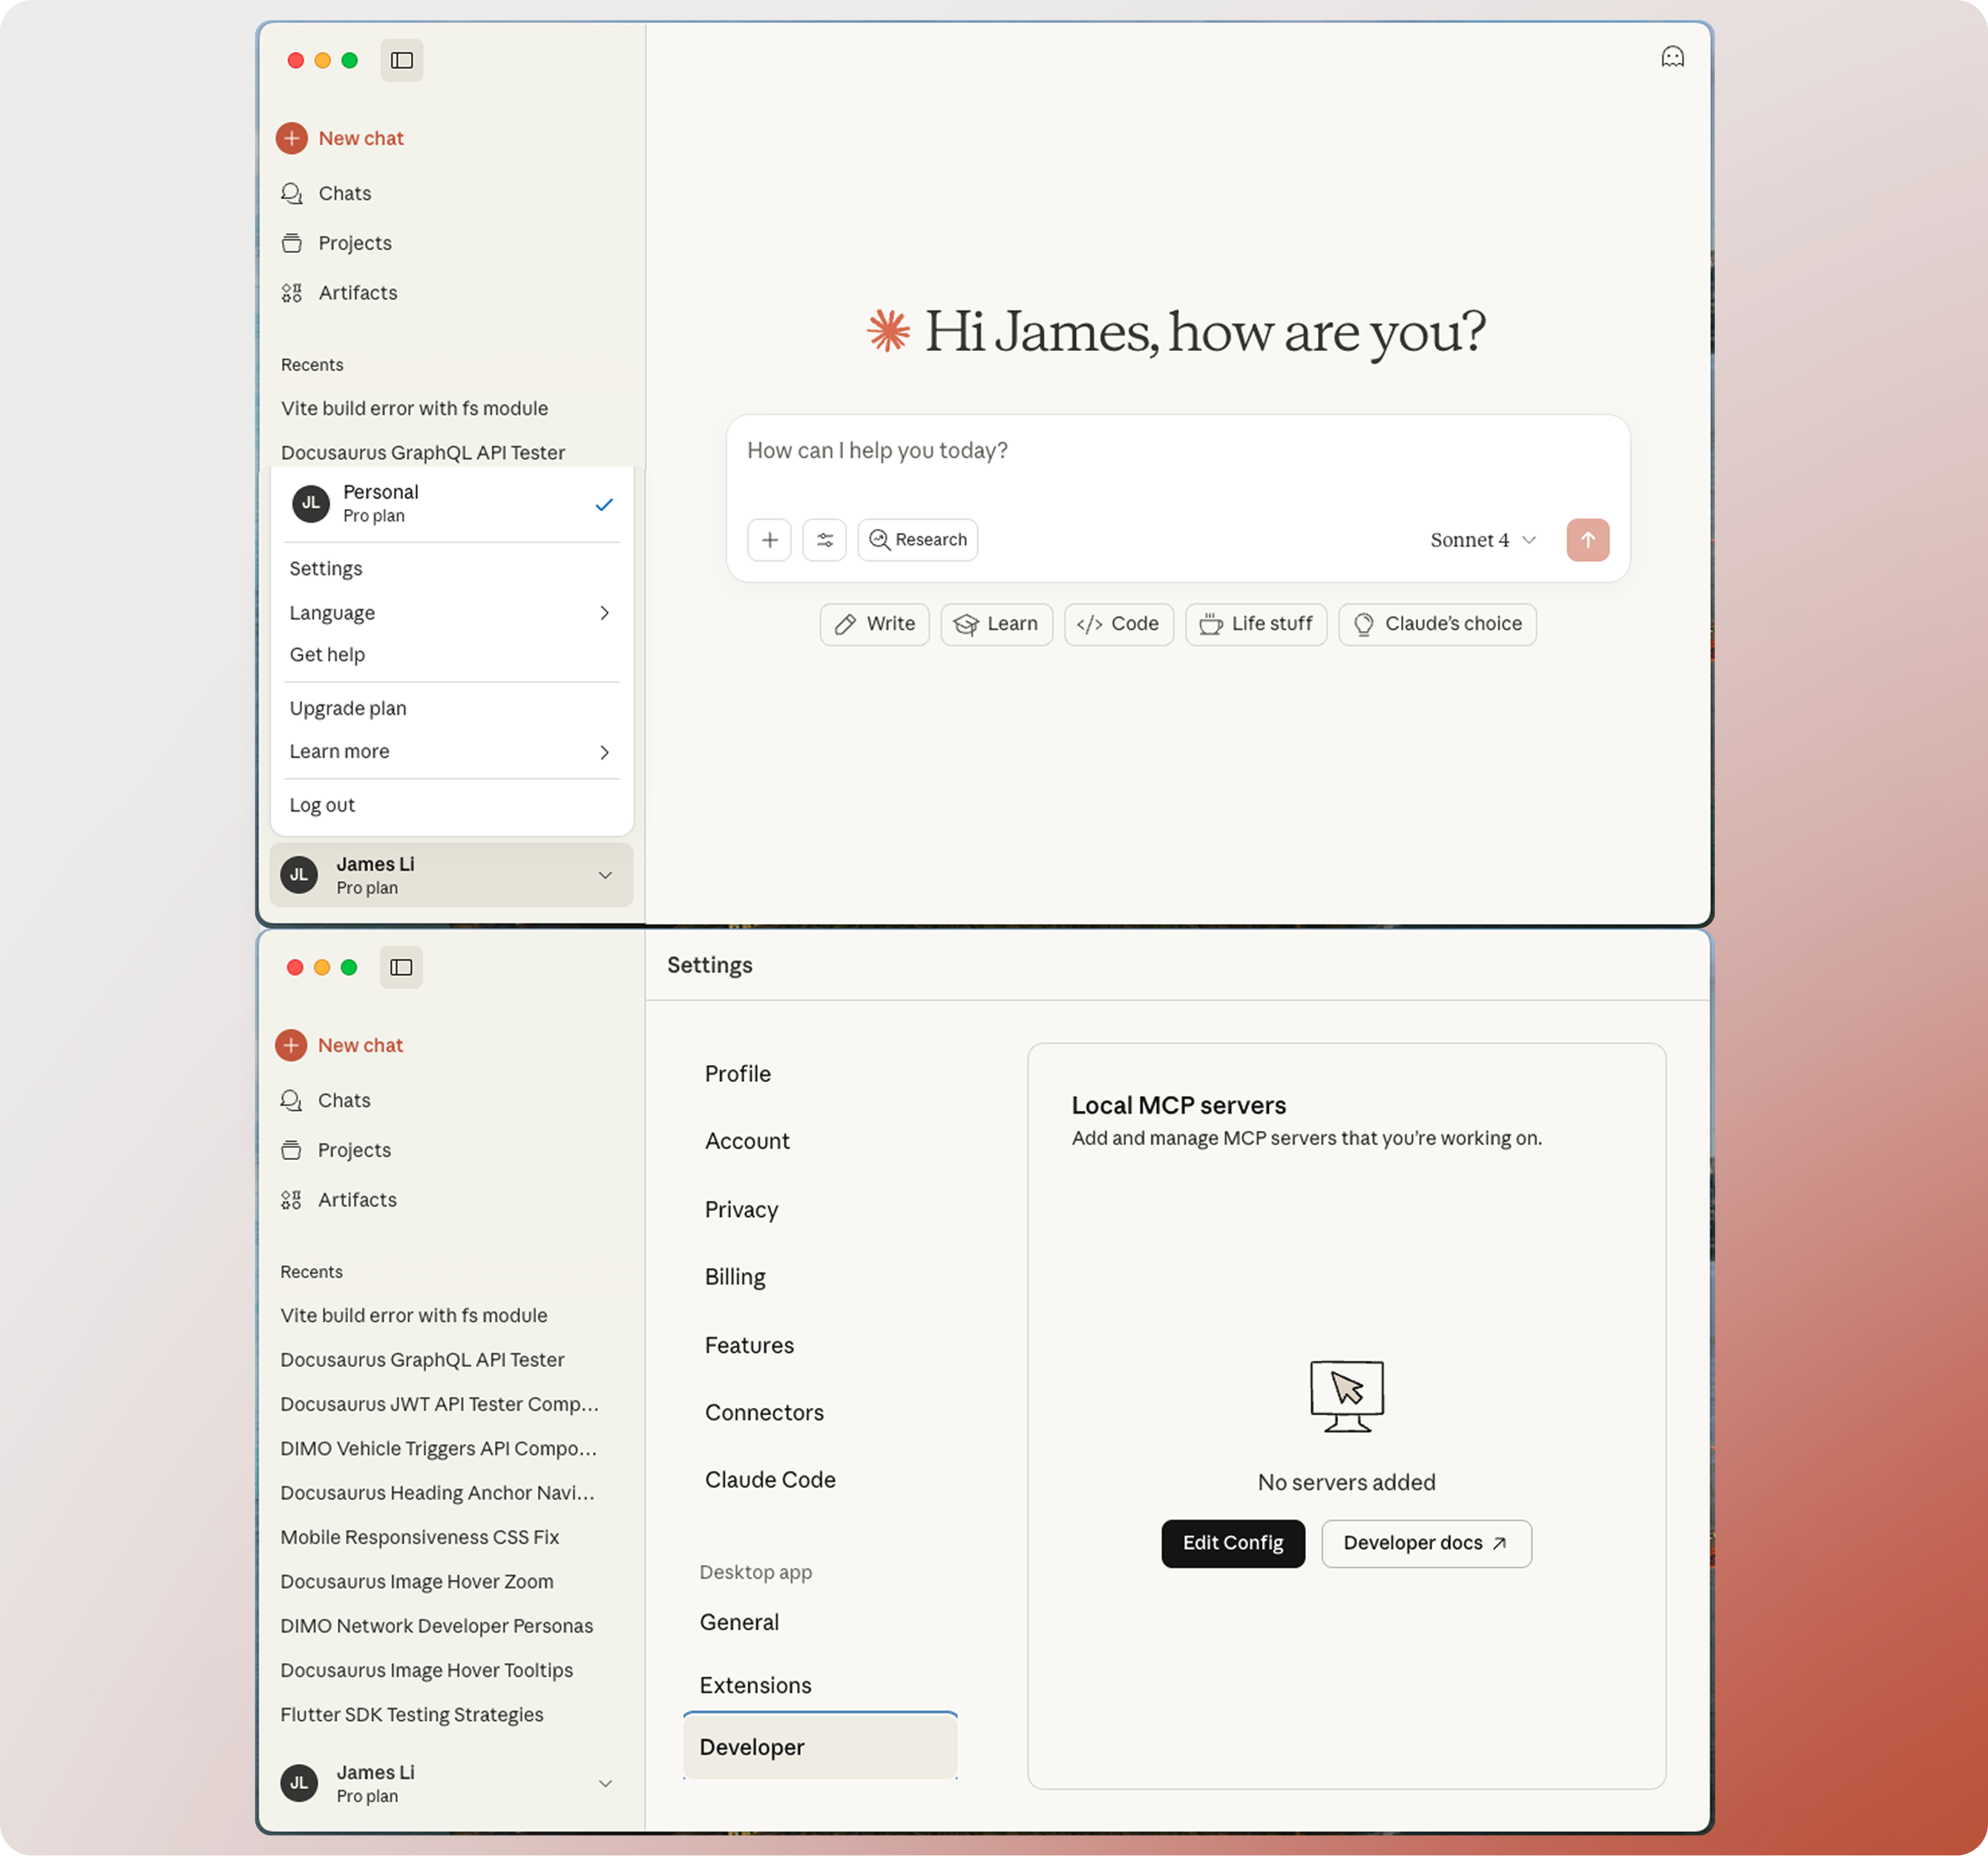This screenshot has height=1856, width=1988.
Task: Open the Developer docs link
Action: (x=1426, y=1543)
